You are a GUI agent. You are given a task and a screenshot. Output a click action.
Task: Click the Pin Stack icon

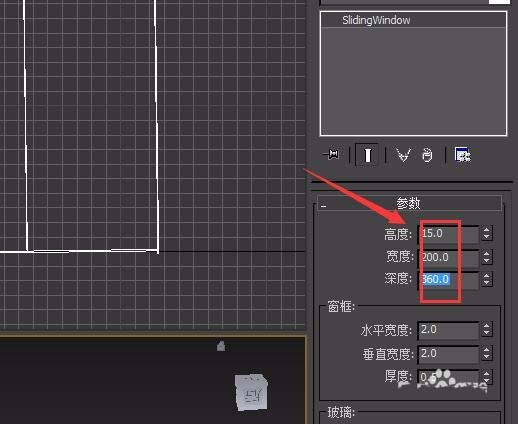pyautogui.click(x=331, y=155)
